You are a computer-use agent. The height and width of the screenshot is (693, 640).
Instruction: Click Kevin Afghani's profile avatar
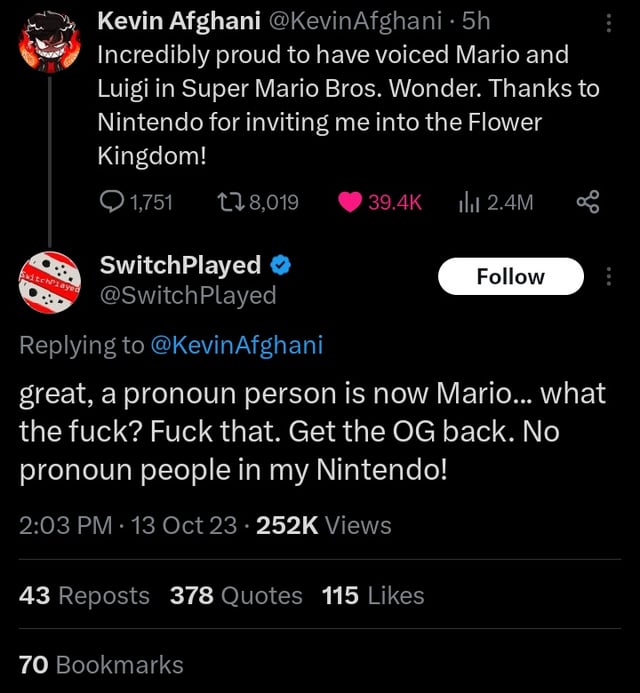pos(49,40)
